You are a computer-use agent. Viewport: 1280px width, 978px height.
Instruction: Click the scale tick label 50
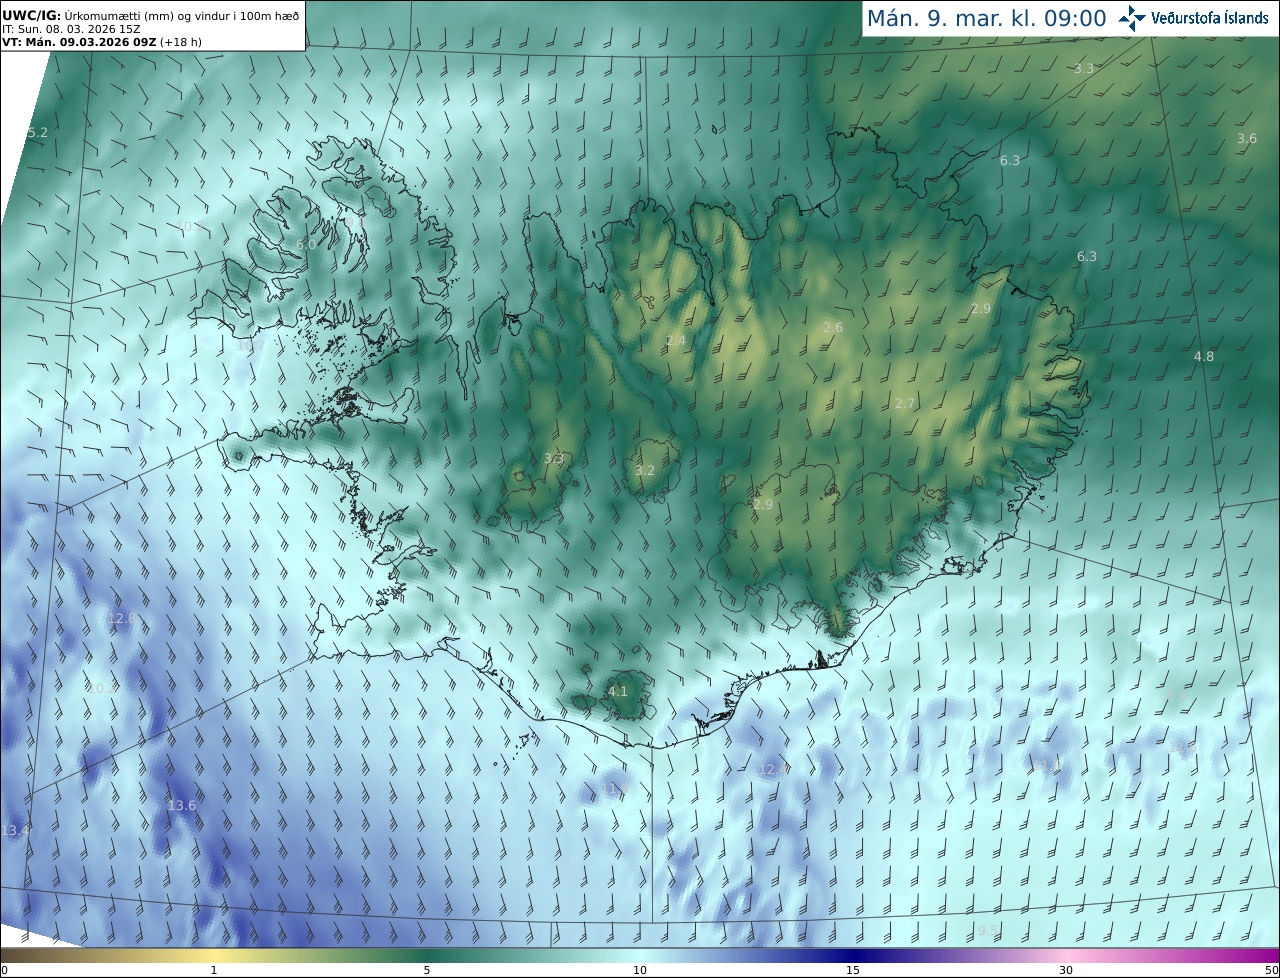pyautogui.click(x=1272, y=971)
